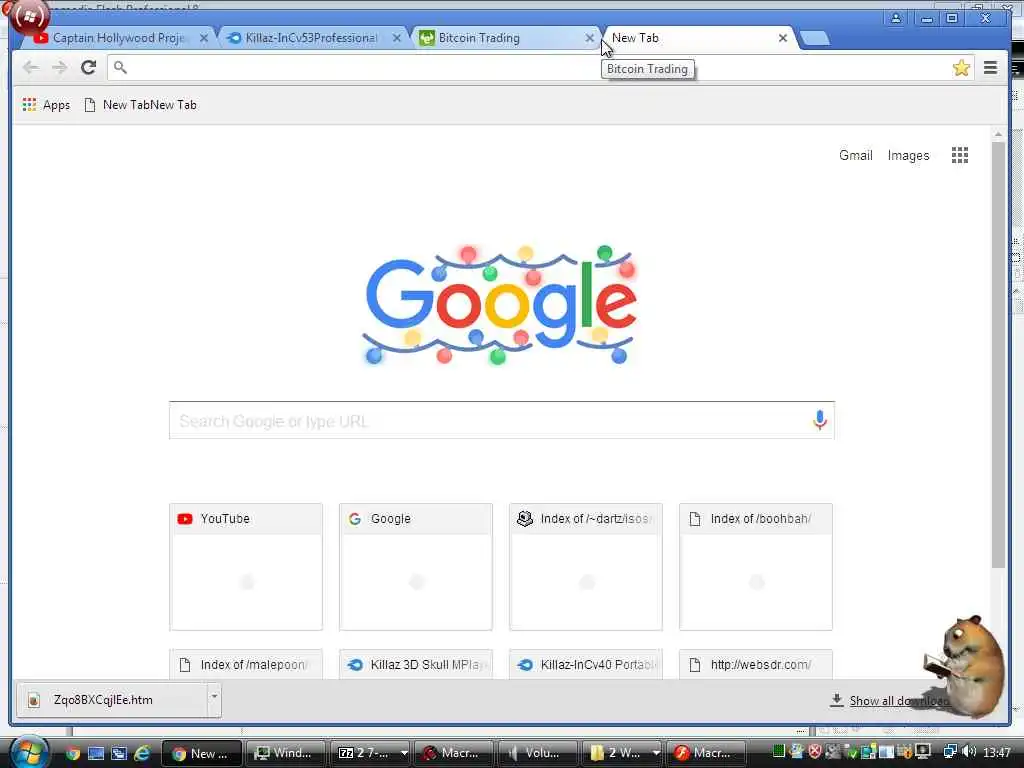Open the Killaz 3D Skull MPlayer tile

[x=416, y=664]
